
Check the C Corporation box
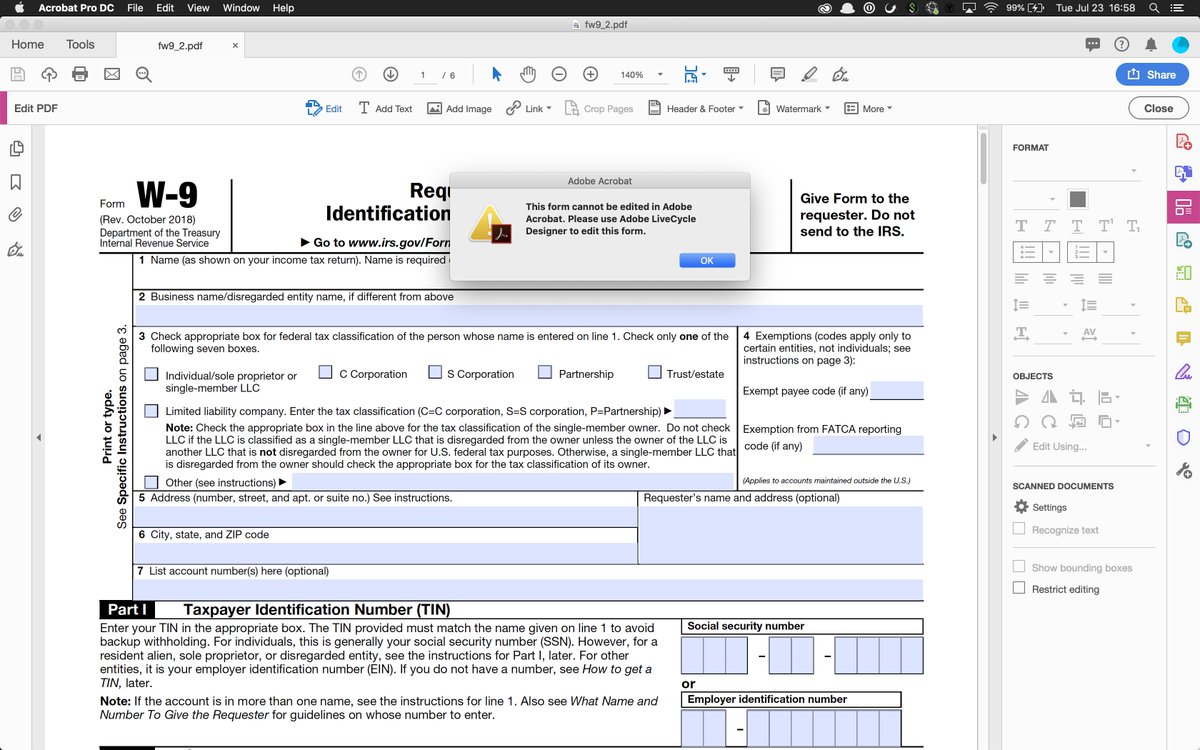pyautogui.click(x=325, y=372)
